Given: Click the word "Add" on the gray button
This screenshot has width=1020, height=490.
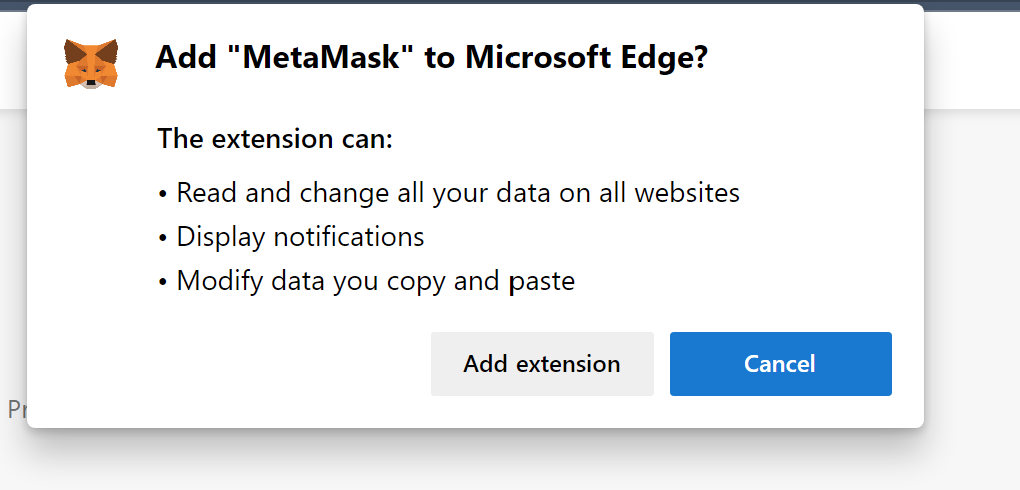Looking at the screenshot, I should coord(485,364).
